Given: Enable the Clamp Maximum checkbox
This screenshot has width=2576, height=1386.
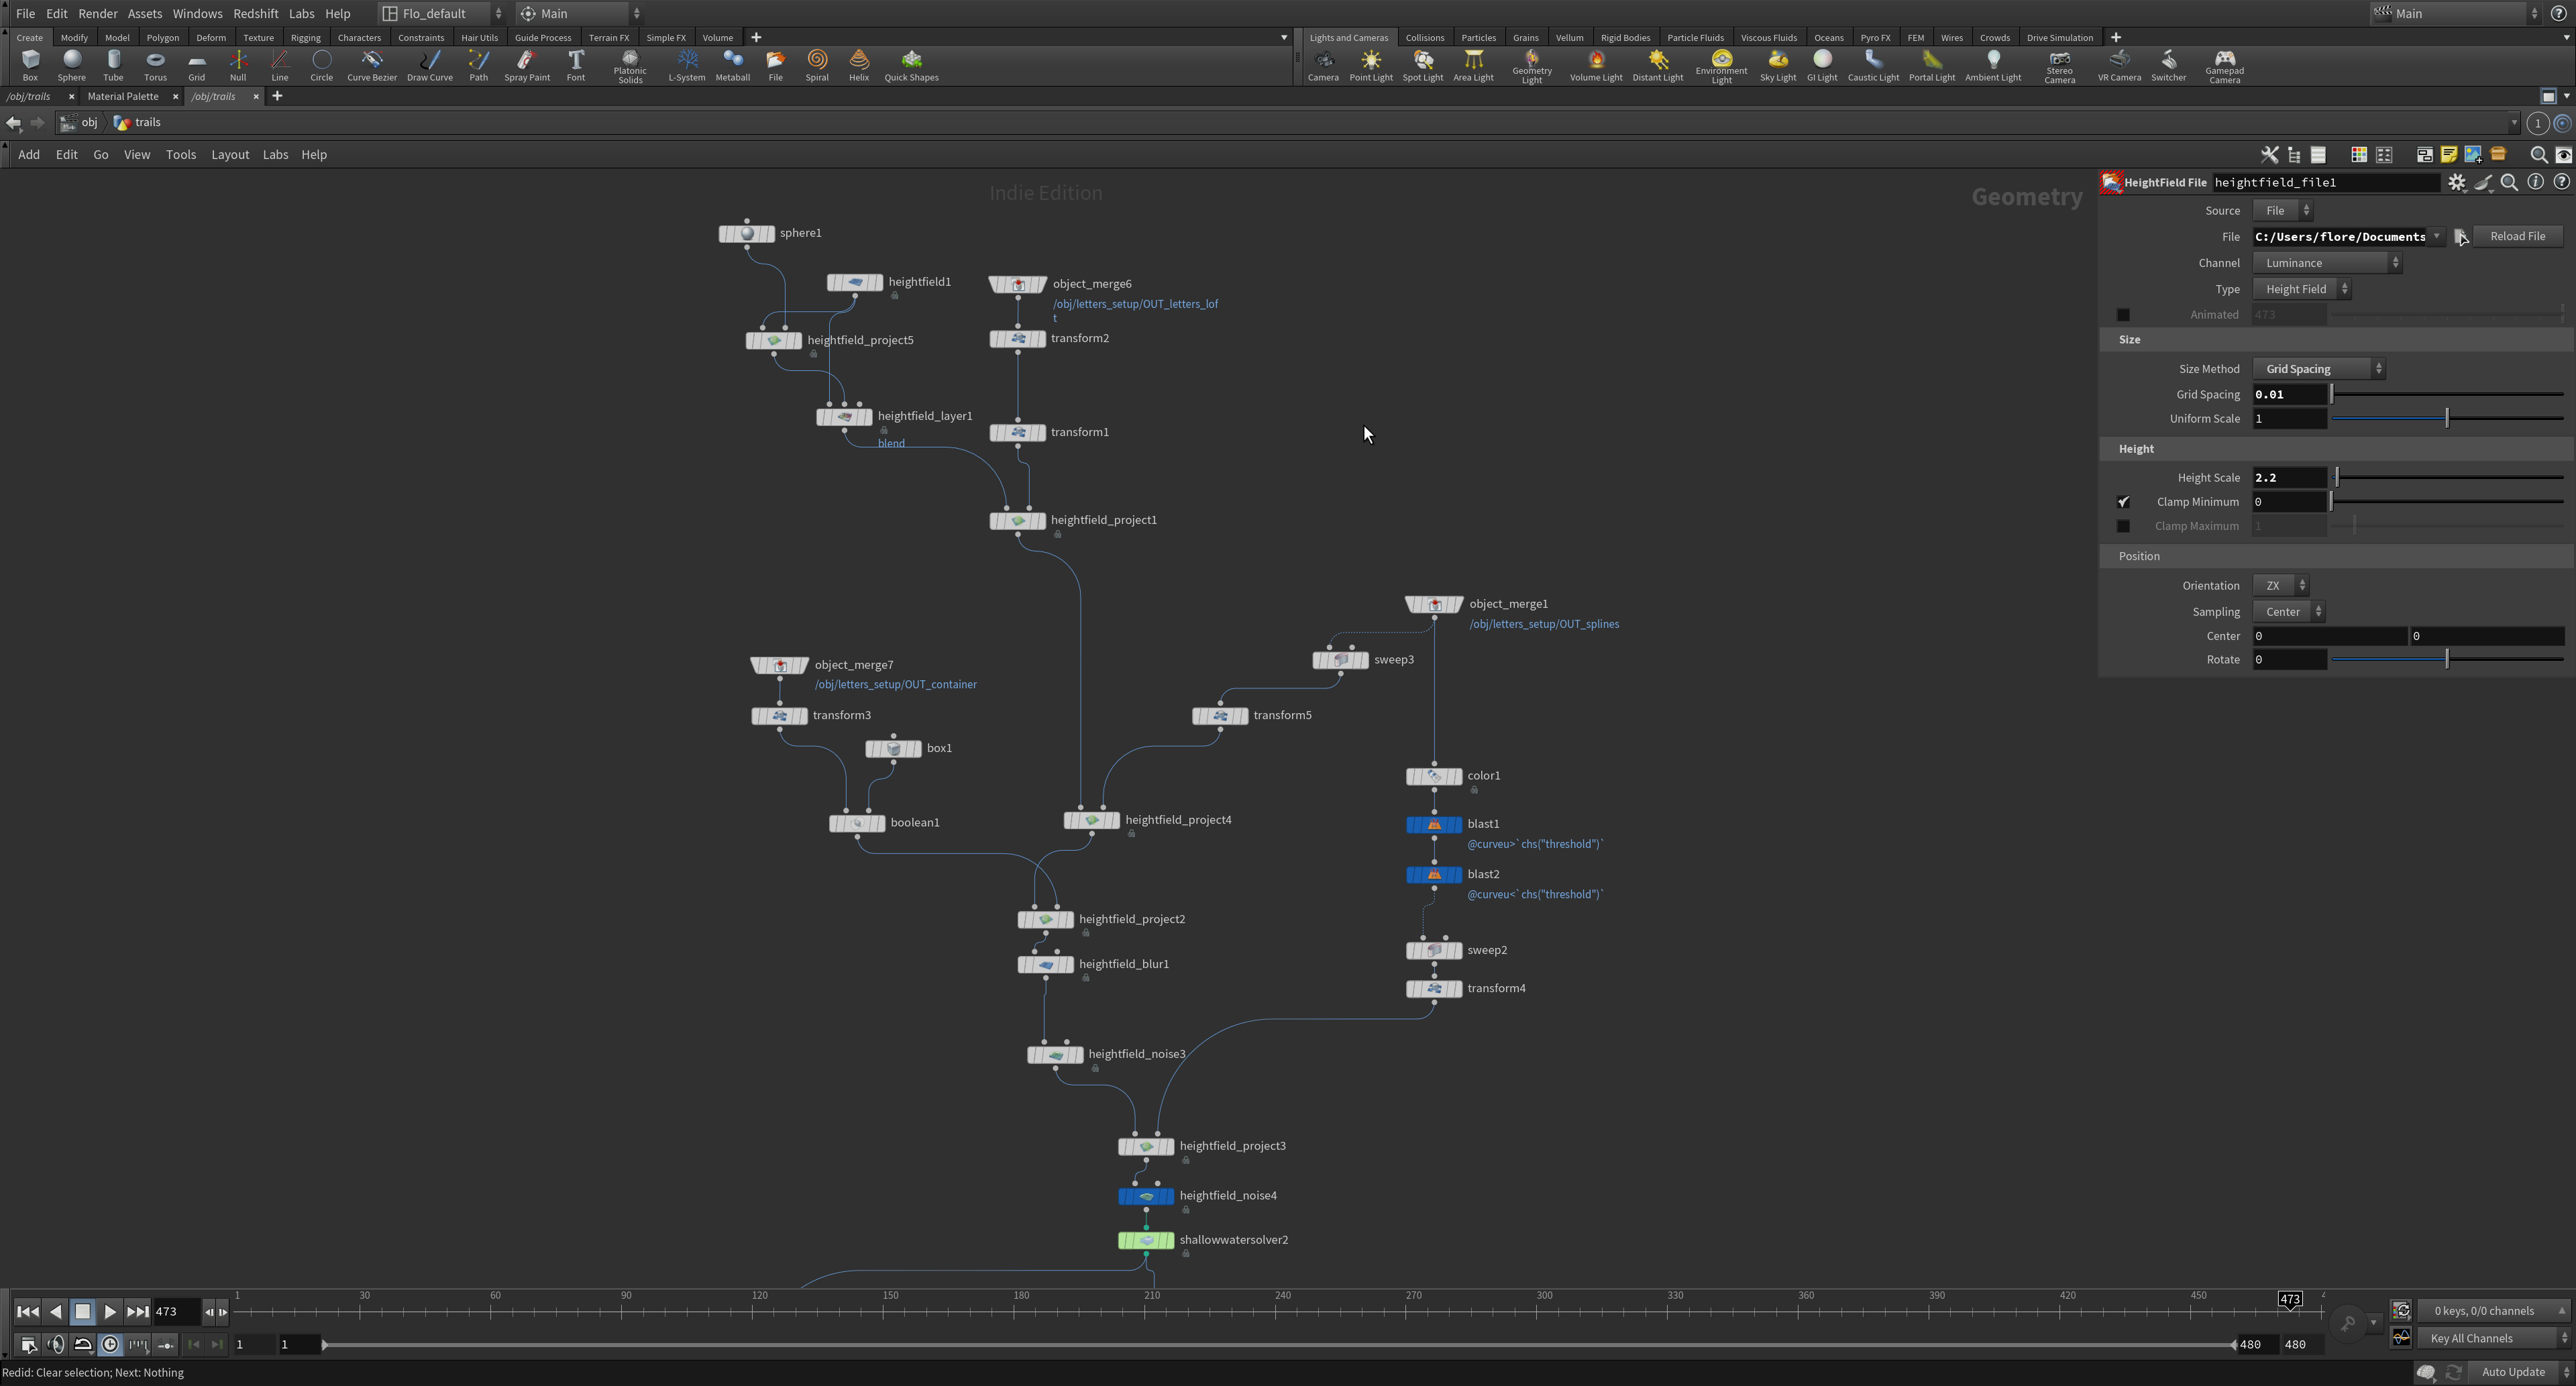Looking at the screenshot, I should point(2123,526).
